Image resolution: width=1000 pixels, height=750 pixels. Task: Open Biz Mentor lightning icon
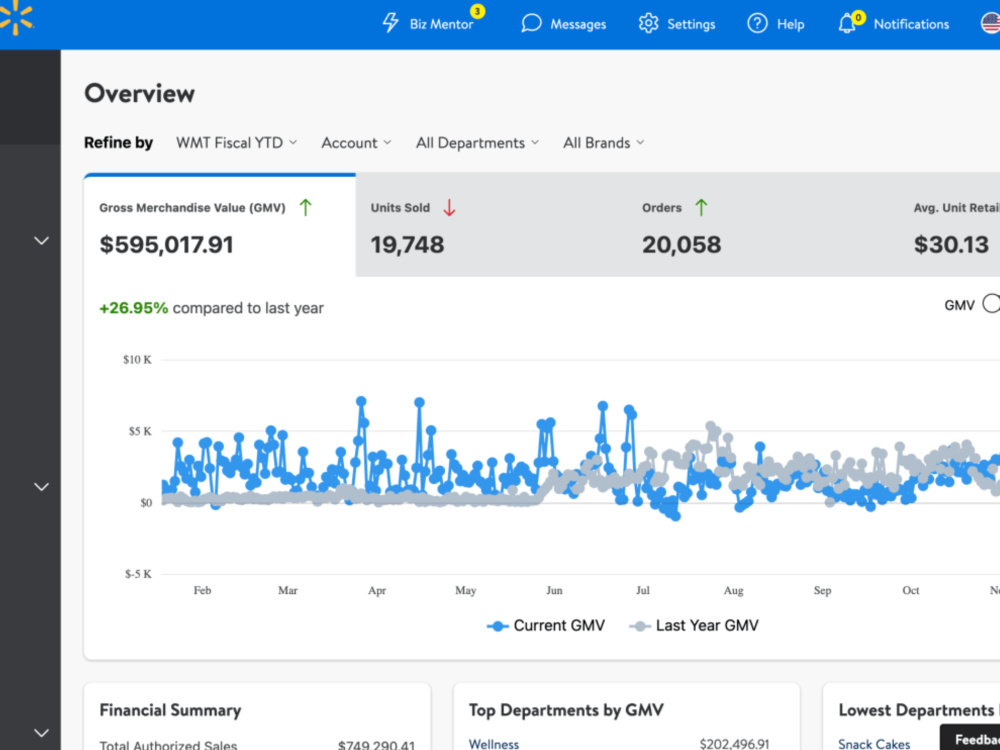[x=390, y=23]
